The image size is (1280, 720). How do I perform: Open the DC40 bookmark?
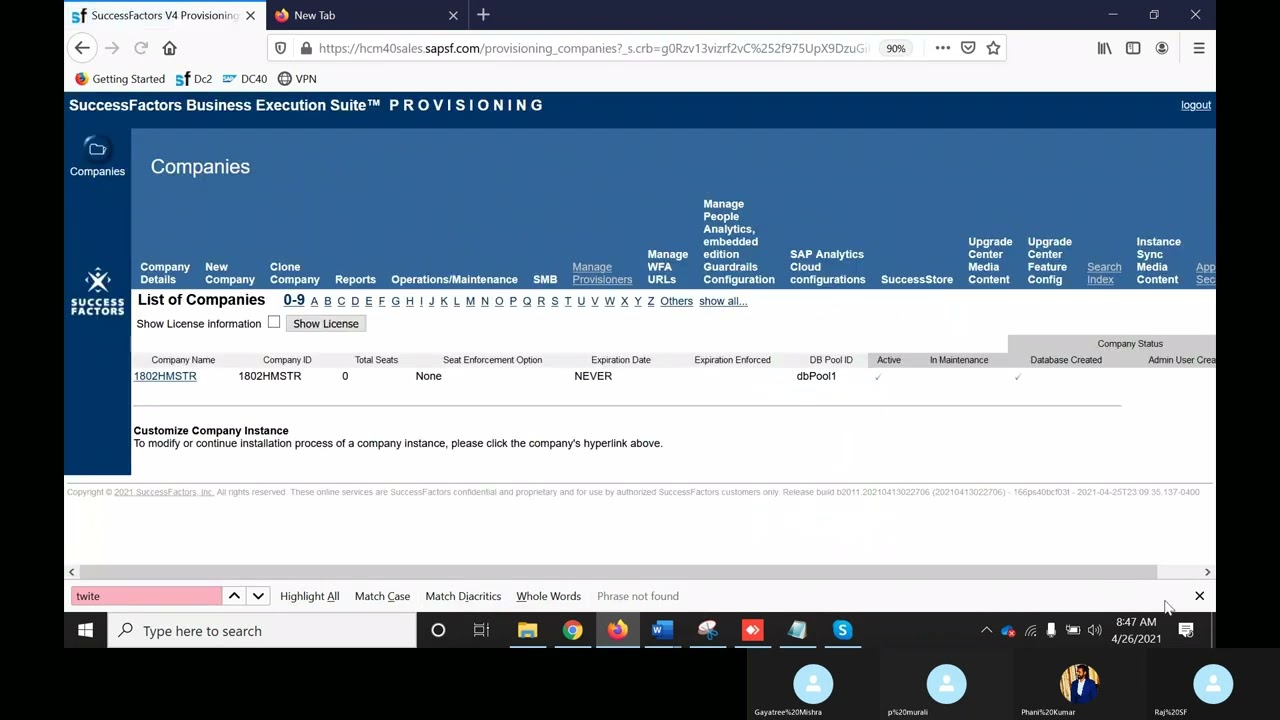point(245,79)
